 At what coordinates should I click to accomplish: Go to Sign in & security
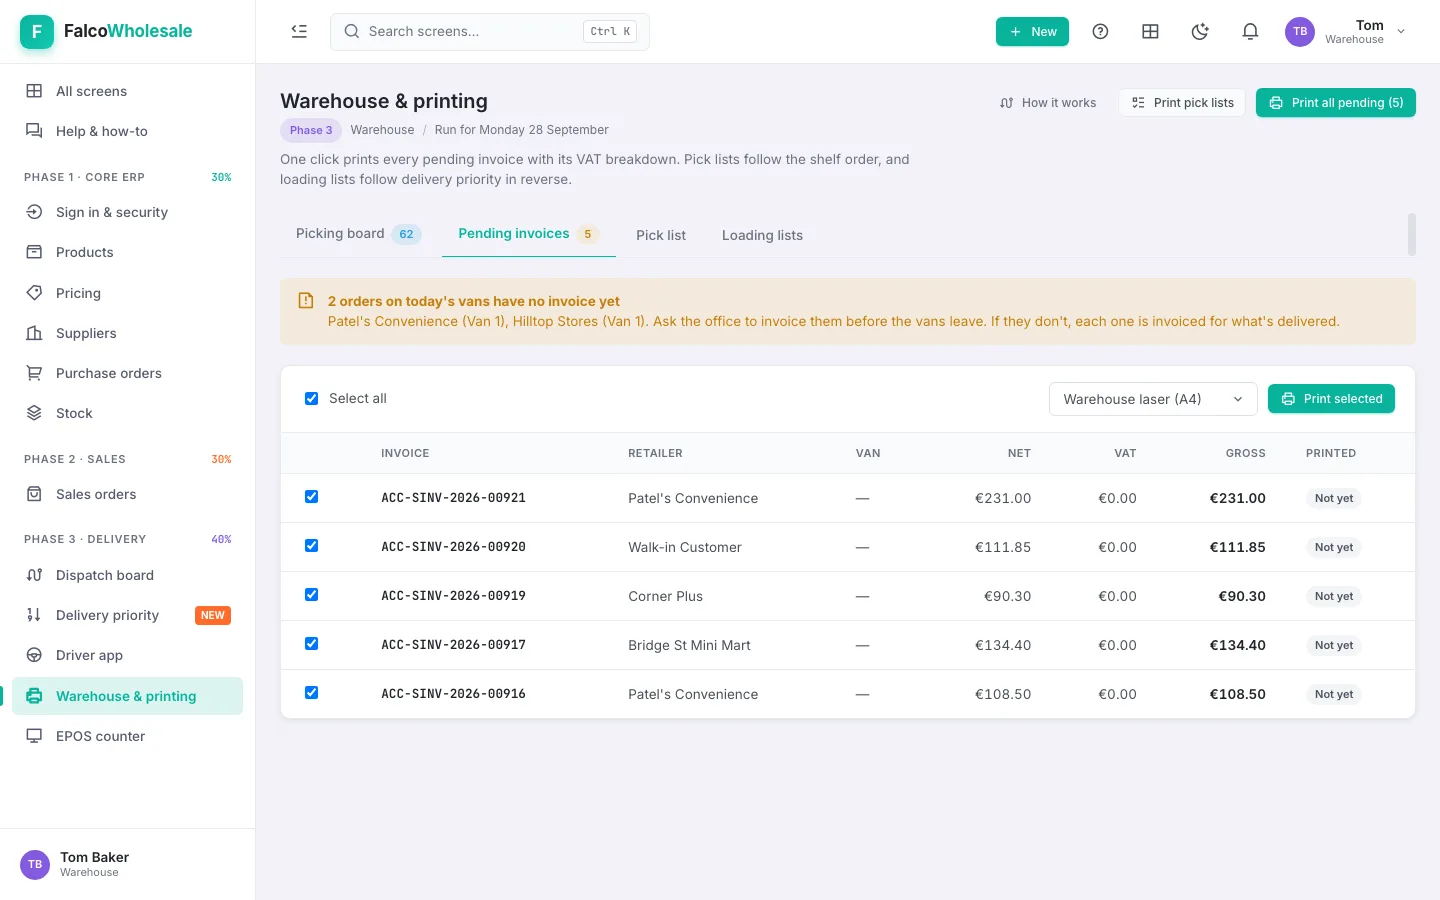point(127,212)
